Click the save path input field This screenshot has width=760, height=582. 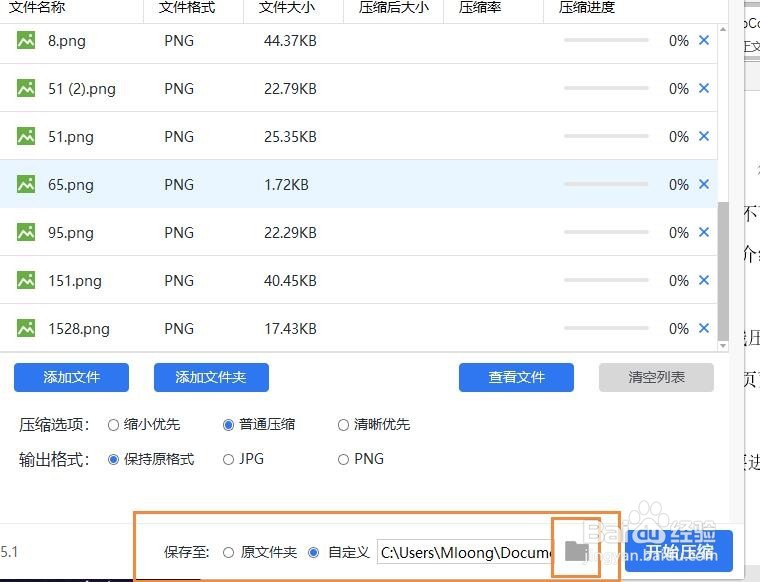pos(465,552)
